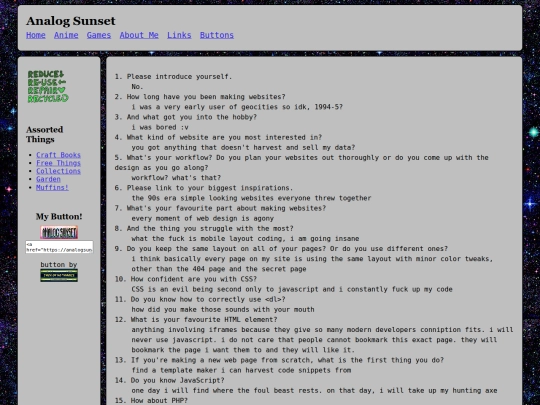Click question 'Please introduce yourself.'
This screenshot has height=405, width=540.
(179, 76)
